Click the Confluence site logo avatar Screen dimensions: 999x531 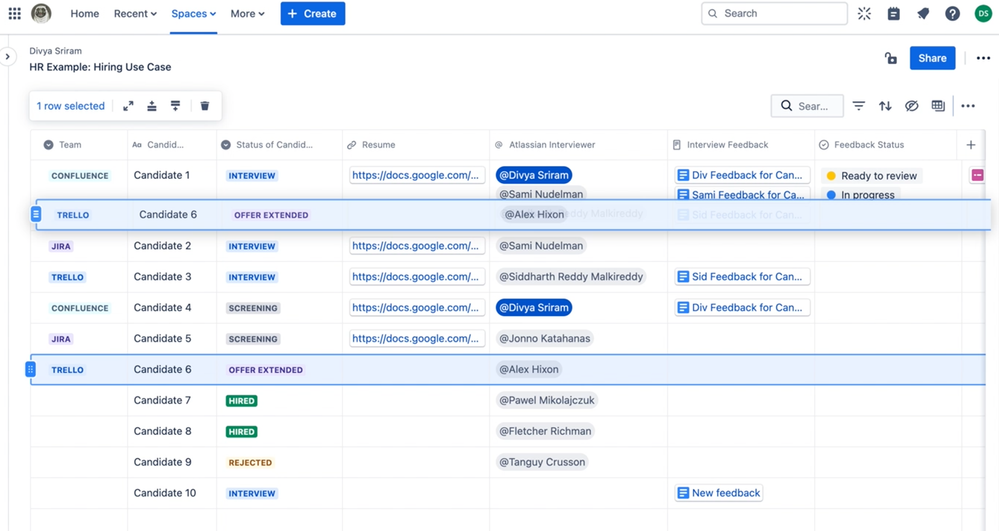[x=41, y=13]
